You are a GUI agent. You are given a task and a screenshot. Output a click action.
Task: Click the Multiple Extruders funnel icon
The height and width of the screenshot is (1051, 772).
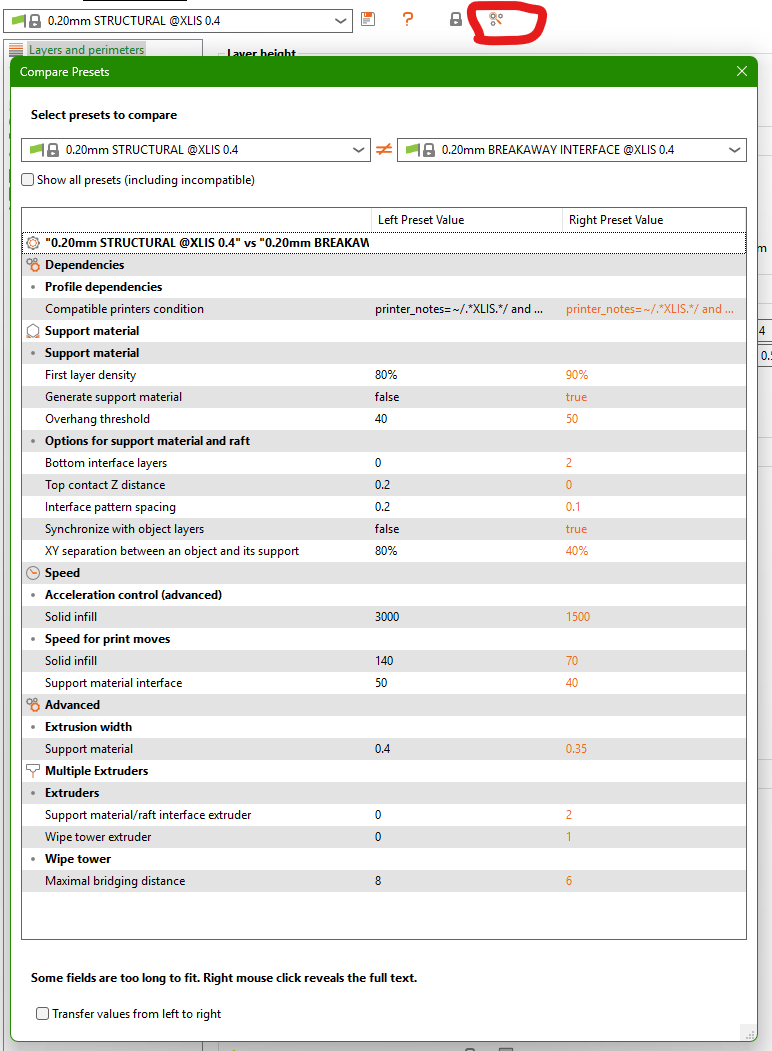coord(33,771)
